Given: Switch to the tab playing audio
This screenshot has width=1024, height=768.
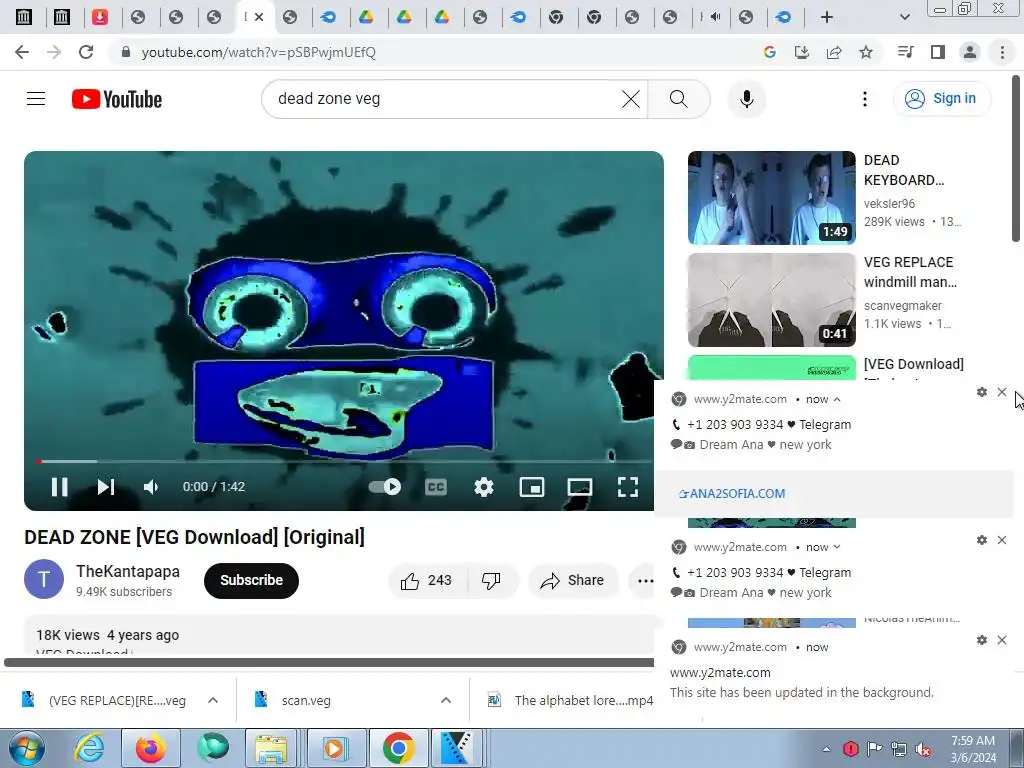Looking at the screenshot, I should pos(711,17).
